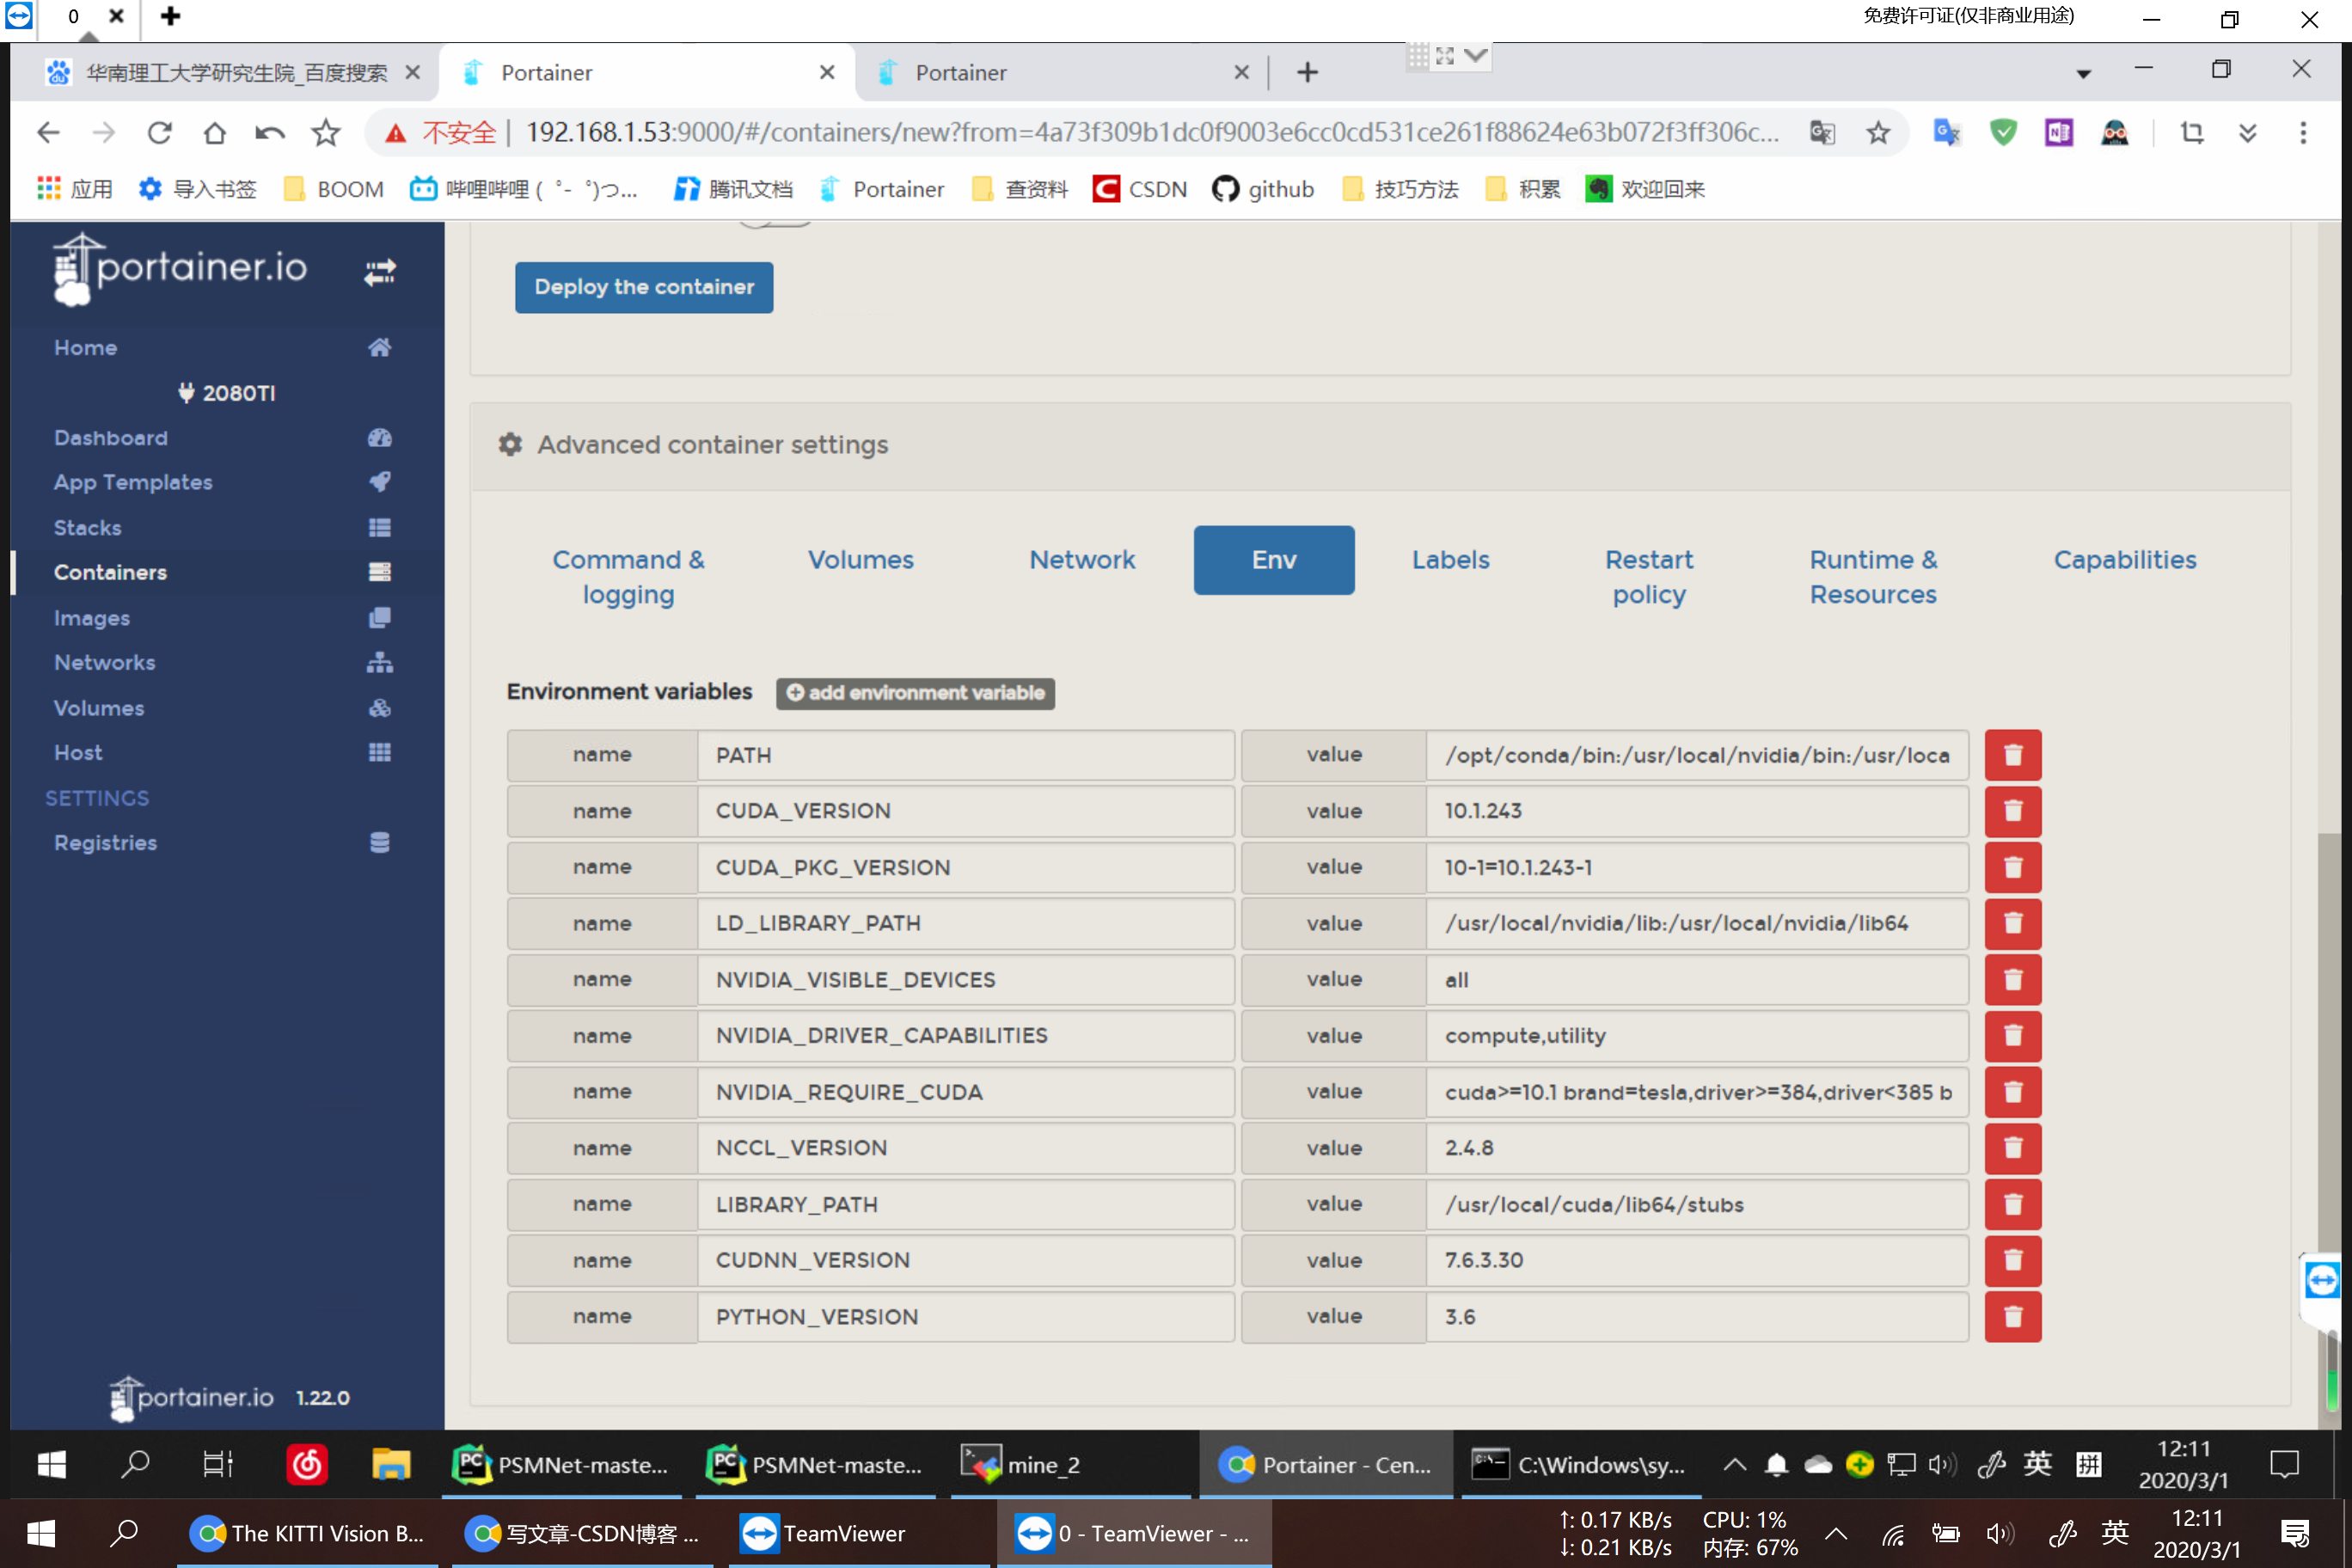The height and width of the screenshot is (1568, 2352).
Task: Open the Host section in sidebar
Action: click(78, 752)
